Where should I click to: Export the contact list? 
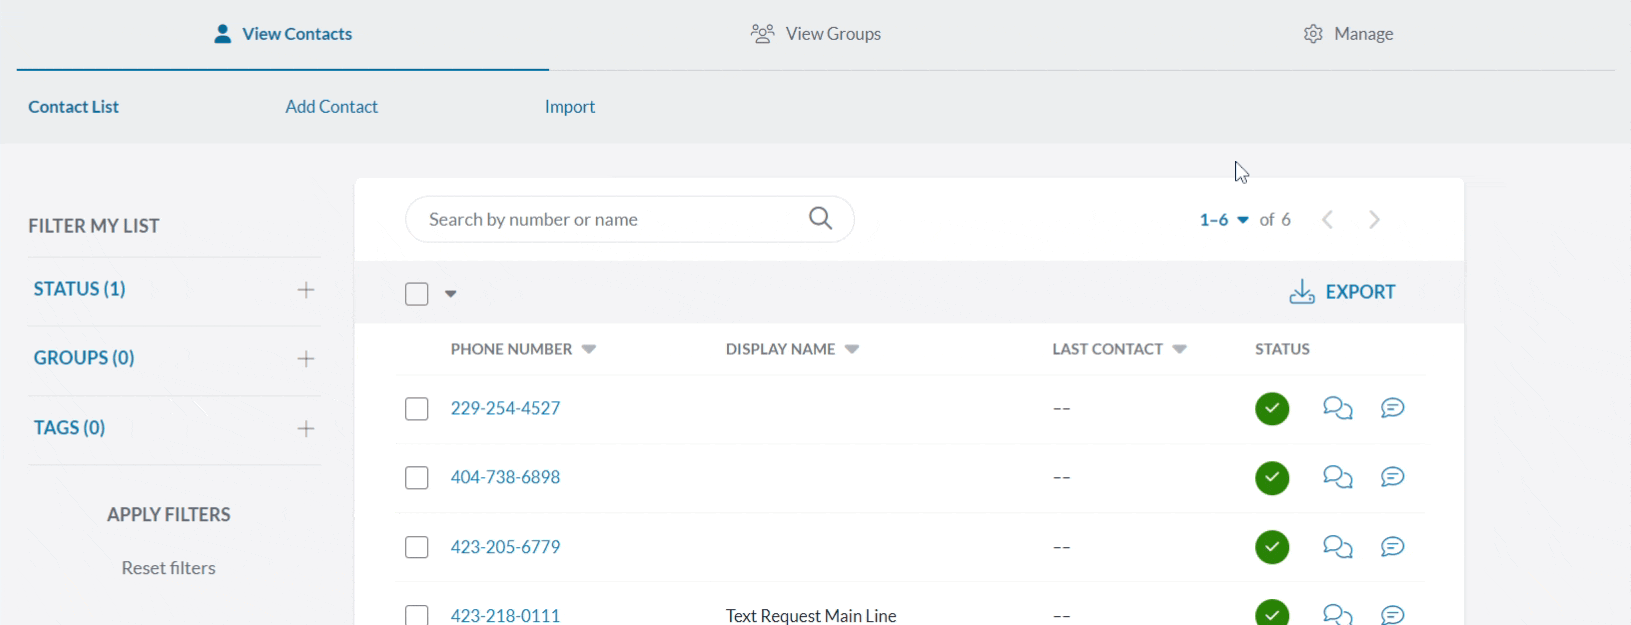1342,292
